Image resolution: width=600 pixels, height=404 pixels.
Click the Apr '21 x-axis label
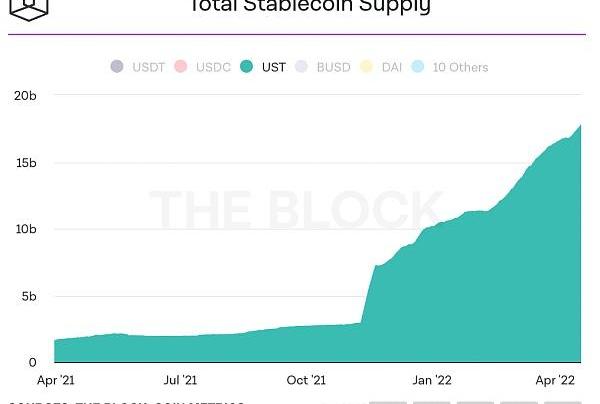coord(54,380)
